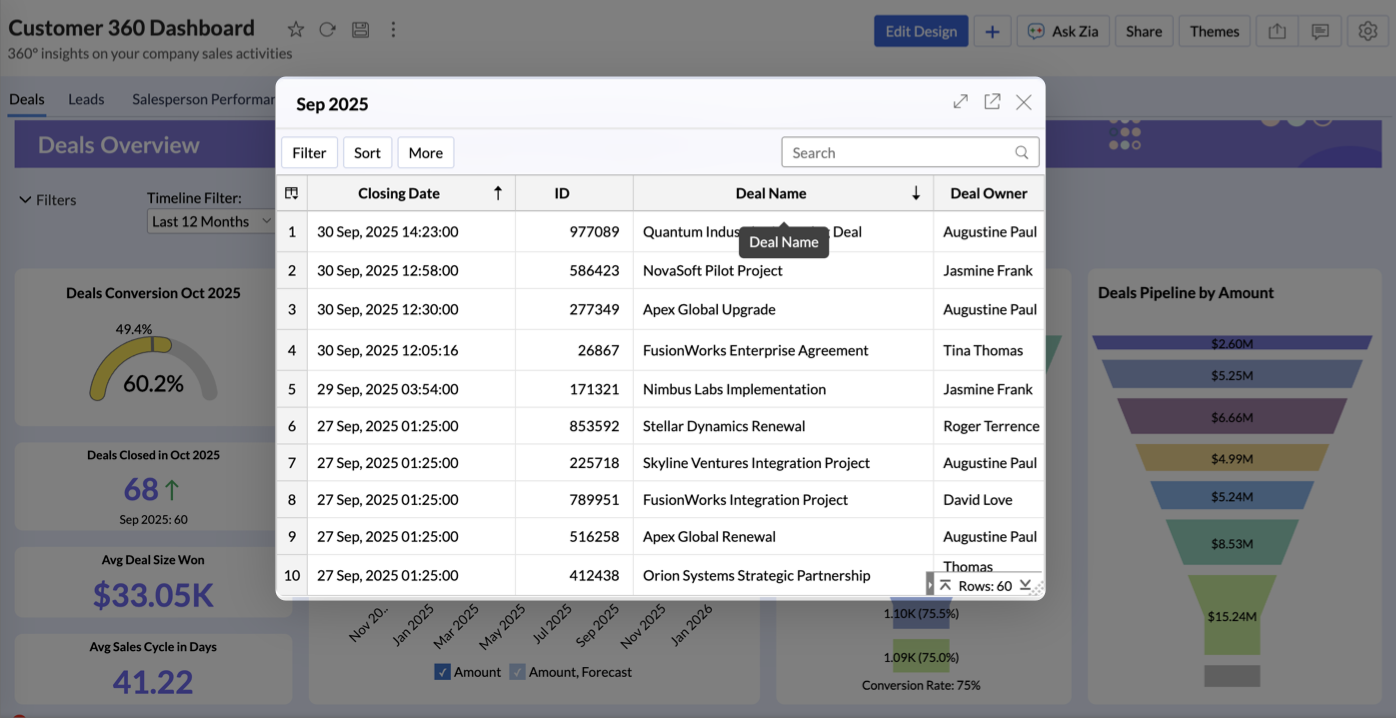Open the Timeline Filter dropdown

tap(211, 221)
